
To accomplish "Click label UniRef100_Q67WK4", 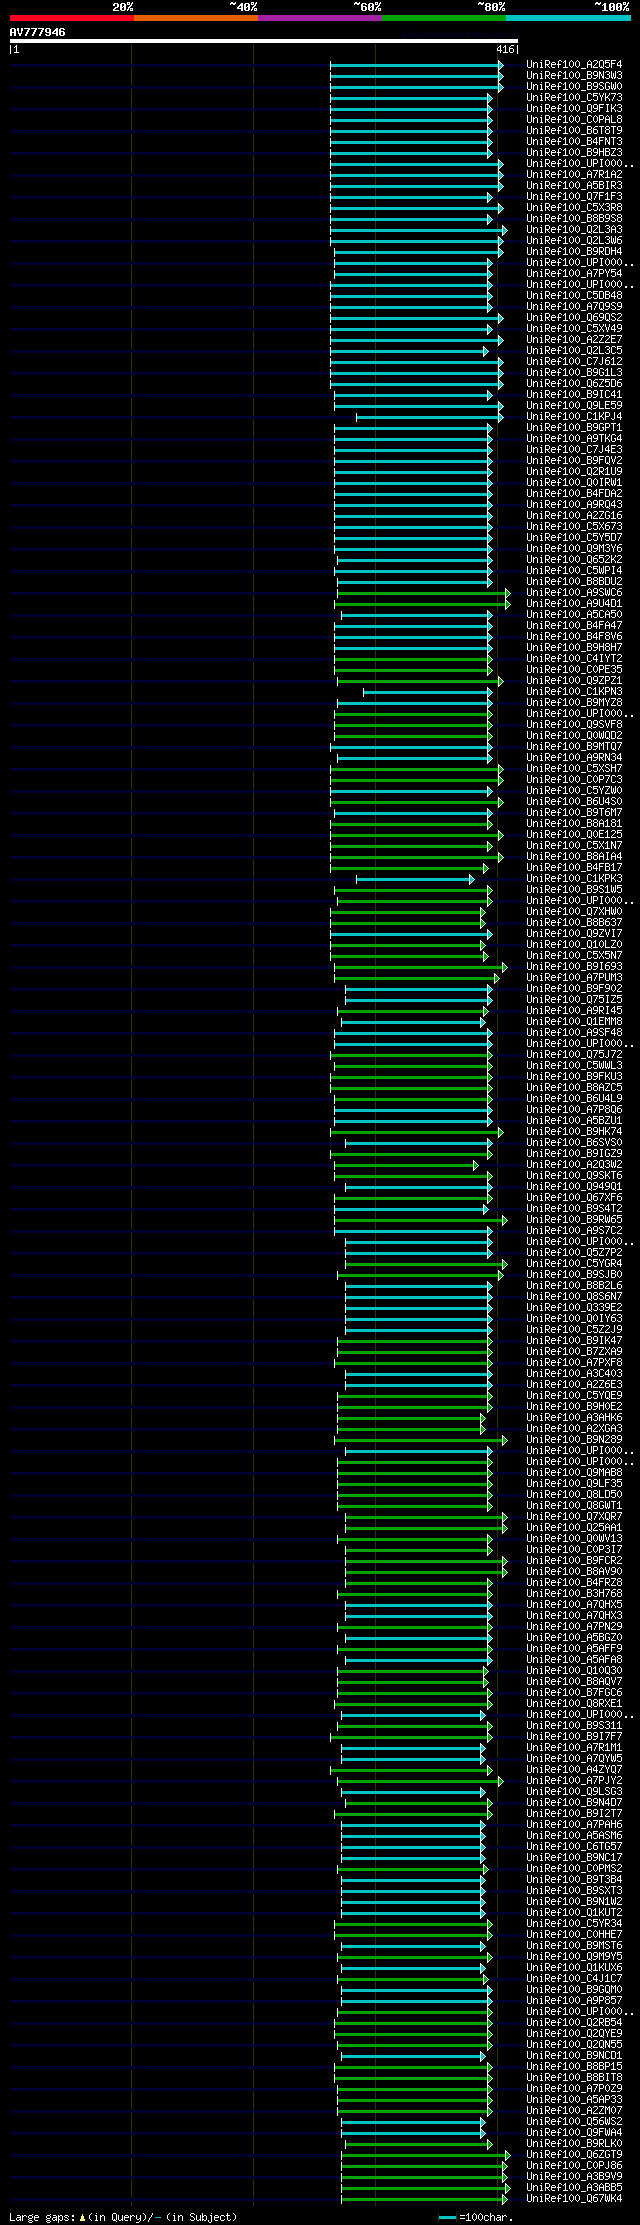I will (574, 2199).
